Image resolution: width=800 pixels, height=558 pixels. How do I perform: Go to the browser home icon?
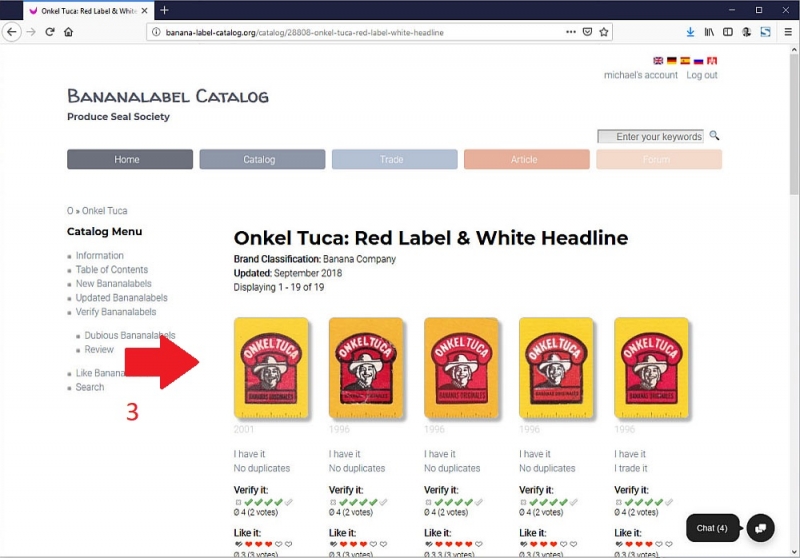(68, 32)
